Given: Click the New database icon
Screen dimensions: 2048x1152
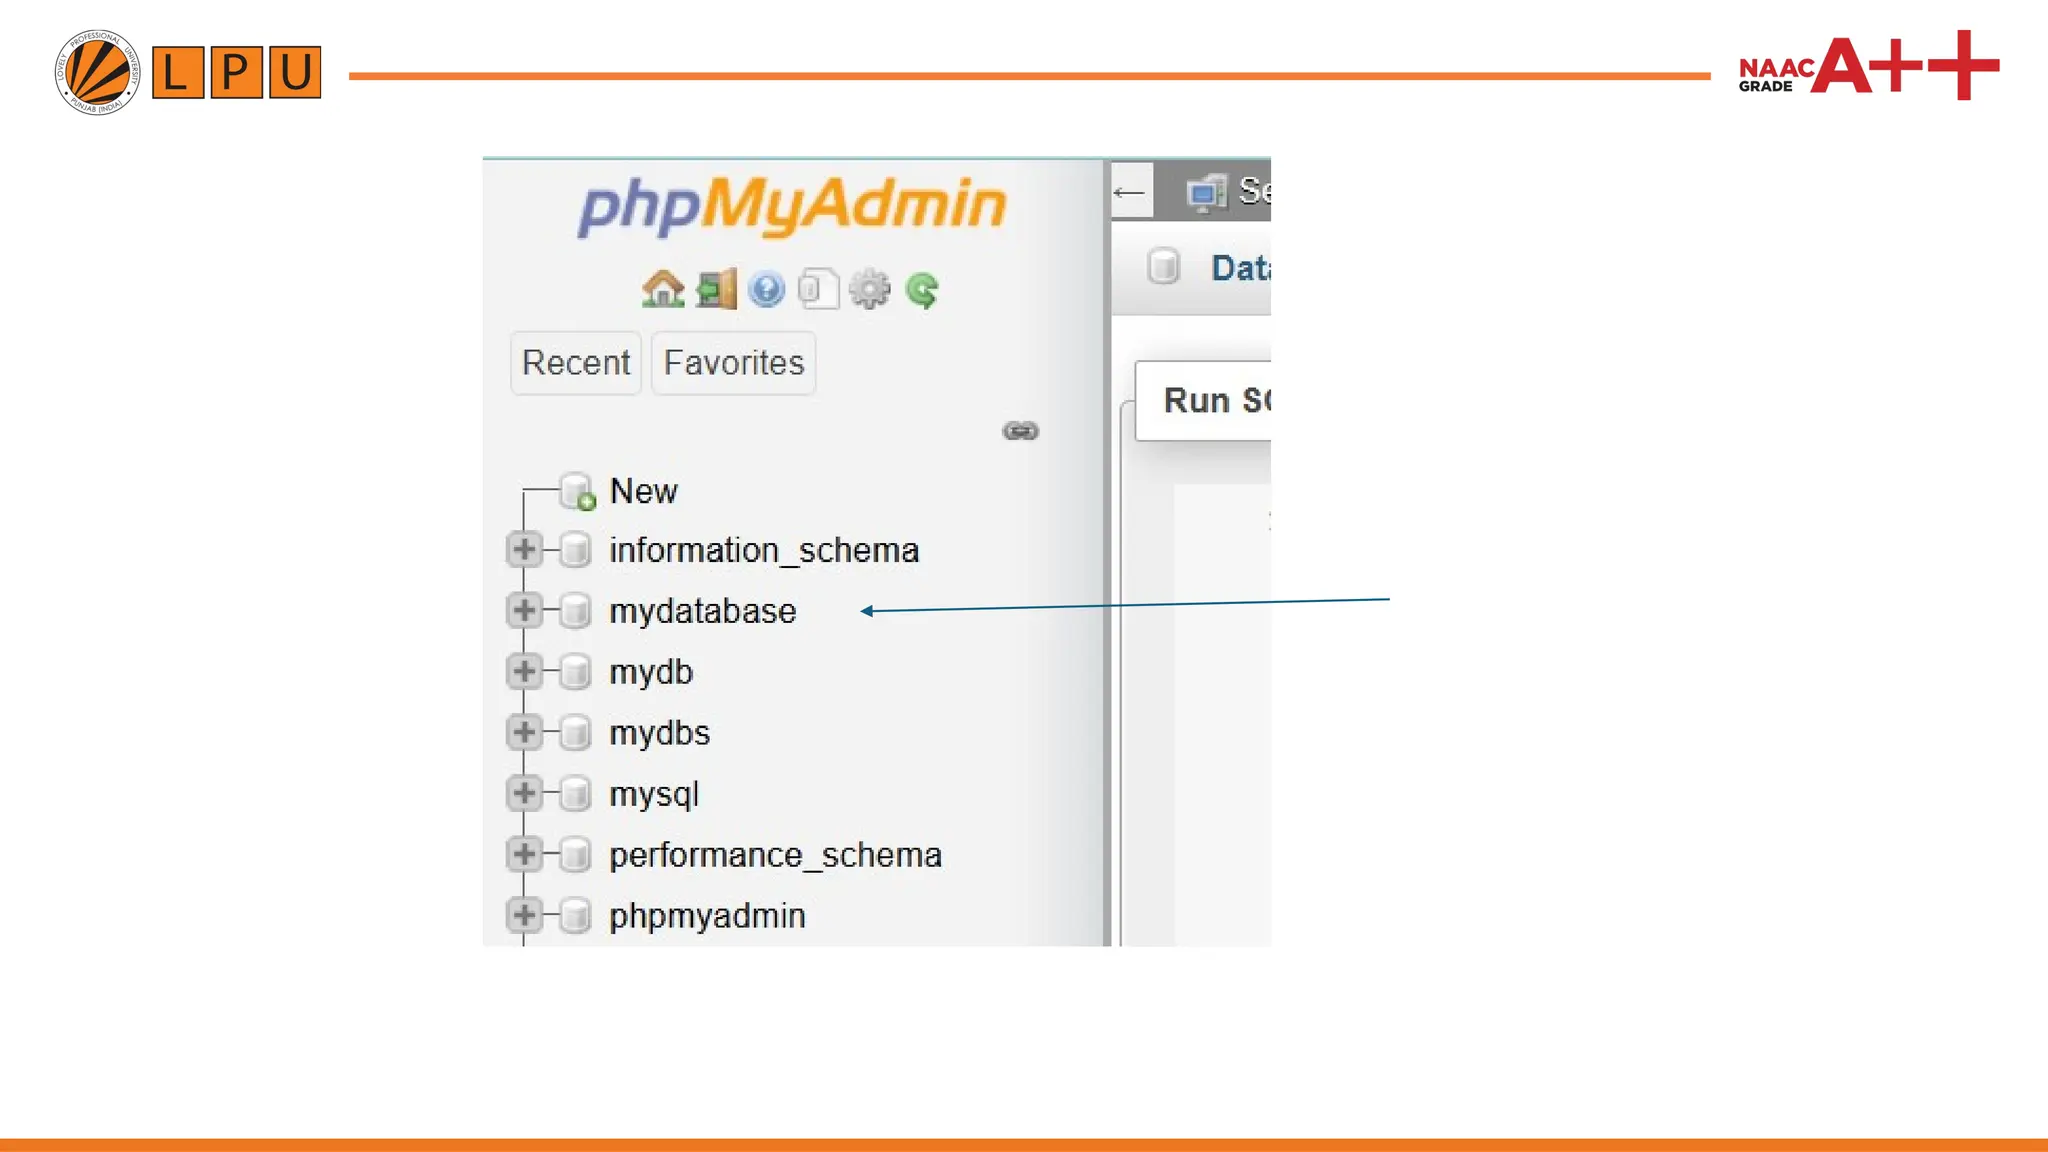Looking at the screenshot, I should tap(577, 491).
